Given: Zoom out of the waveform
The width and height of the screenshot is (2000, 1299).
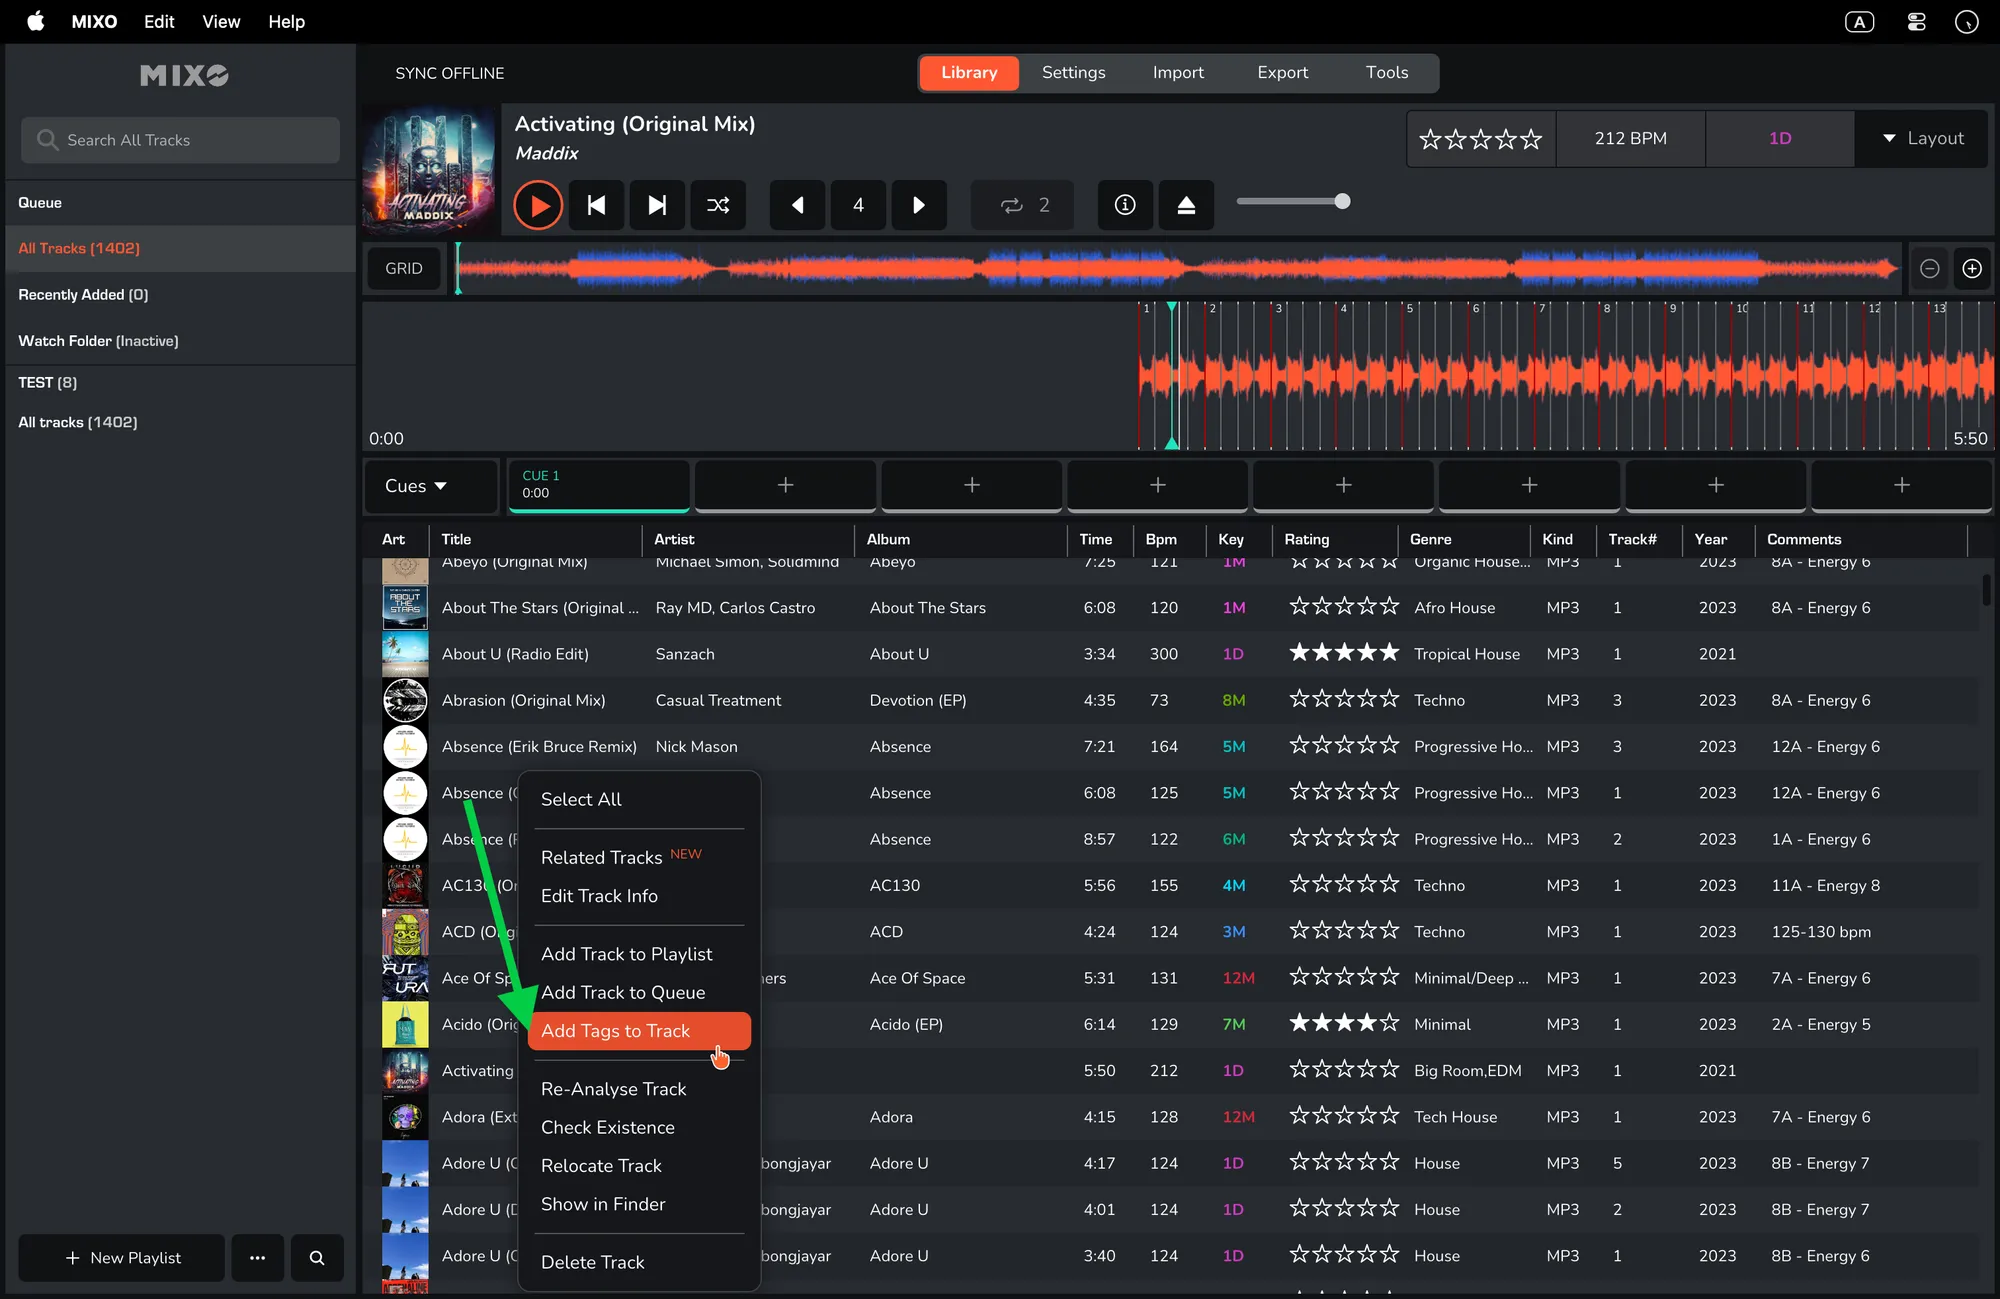Looking at the screenshot, I should [x=1930, y=268].
